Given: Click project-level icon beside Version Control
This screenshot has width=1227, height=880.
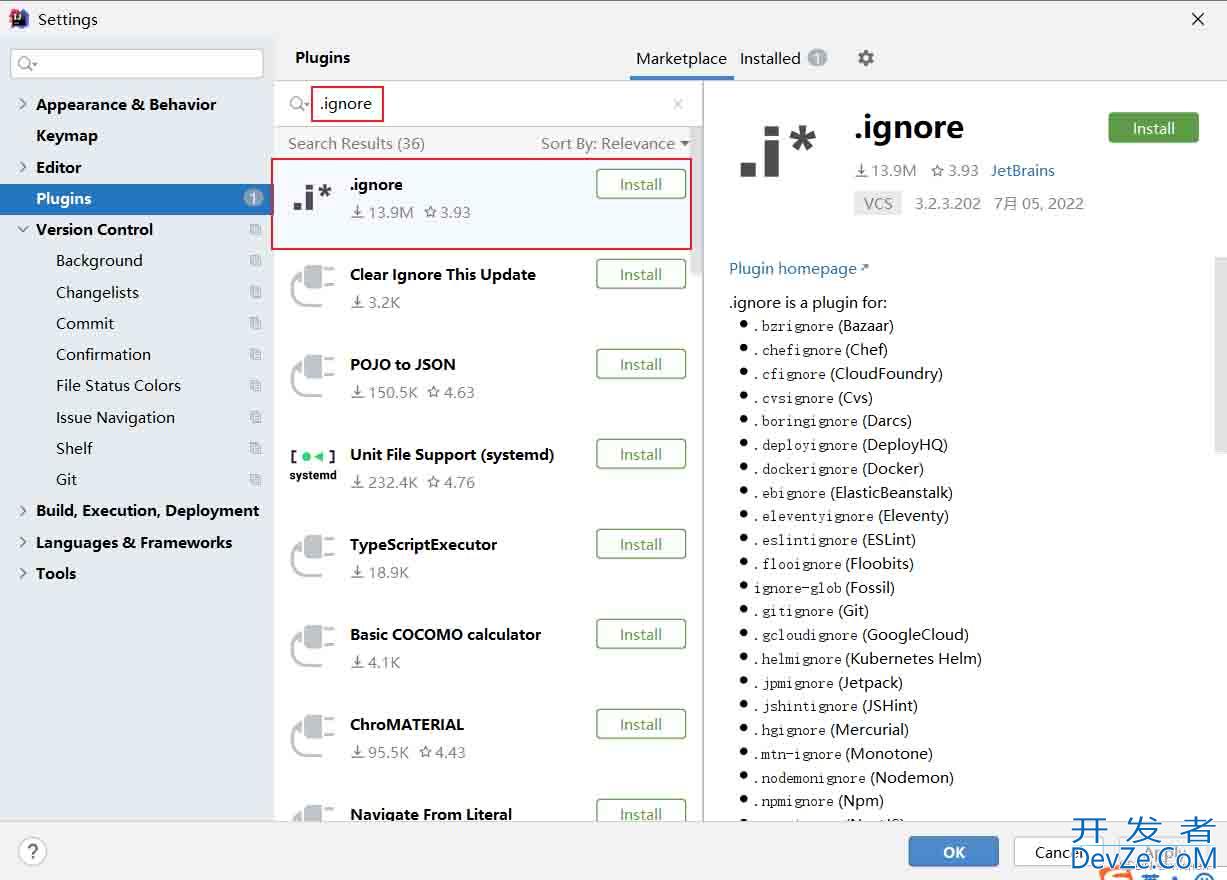Looking at the screenshot, I should [x=255, y=230].
